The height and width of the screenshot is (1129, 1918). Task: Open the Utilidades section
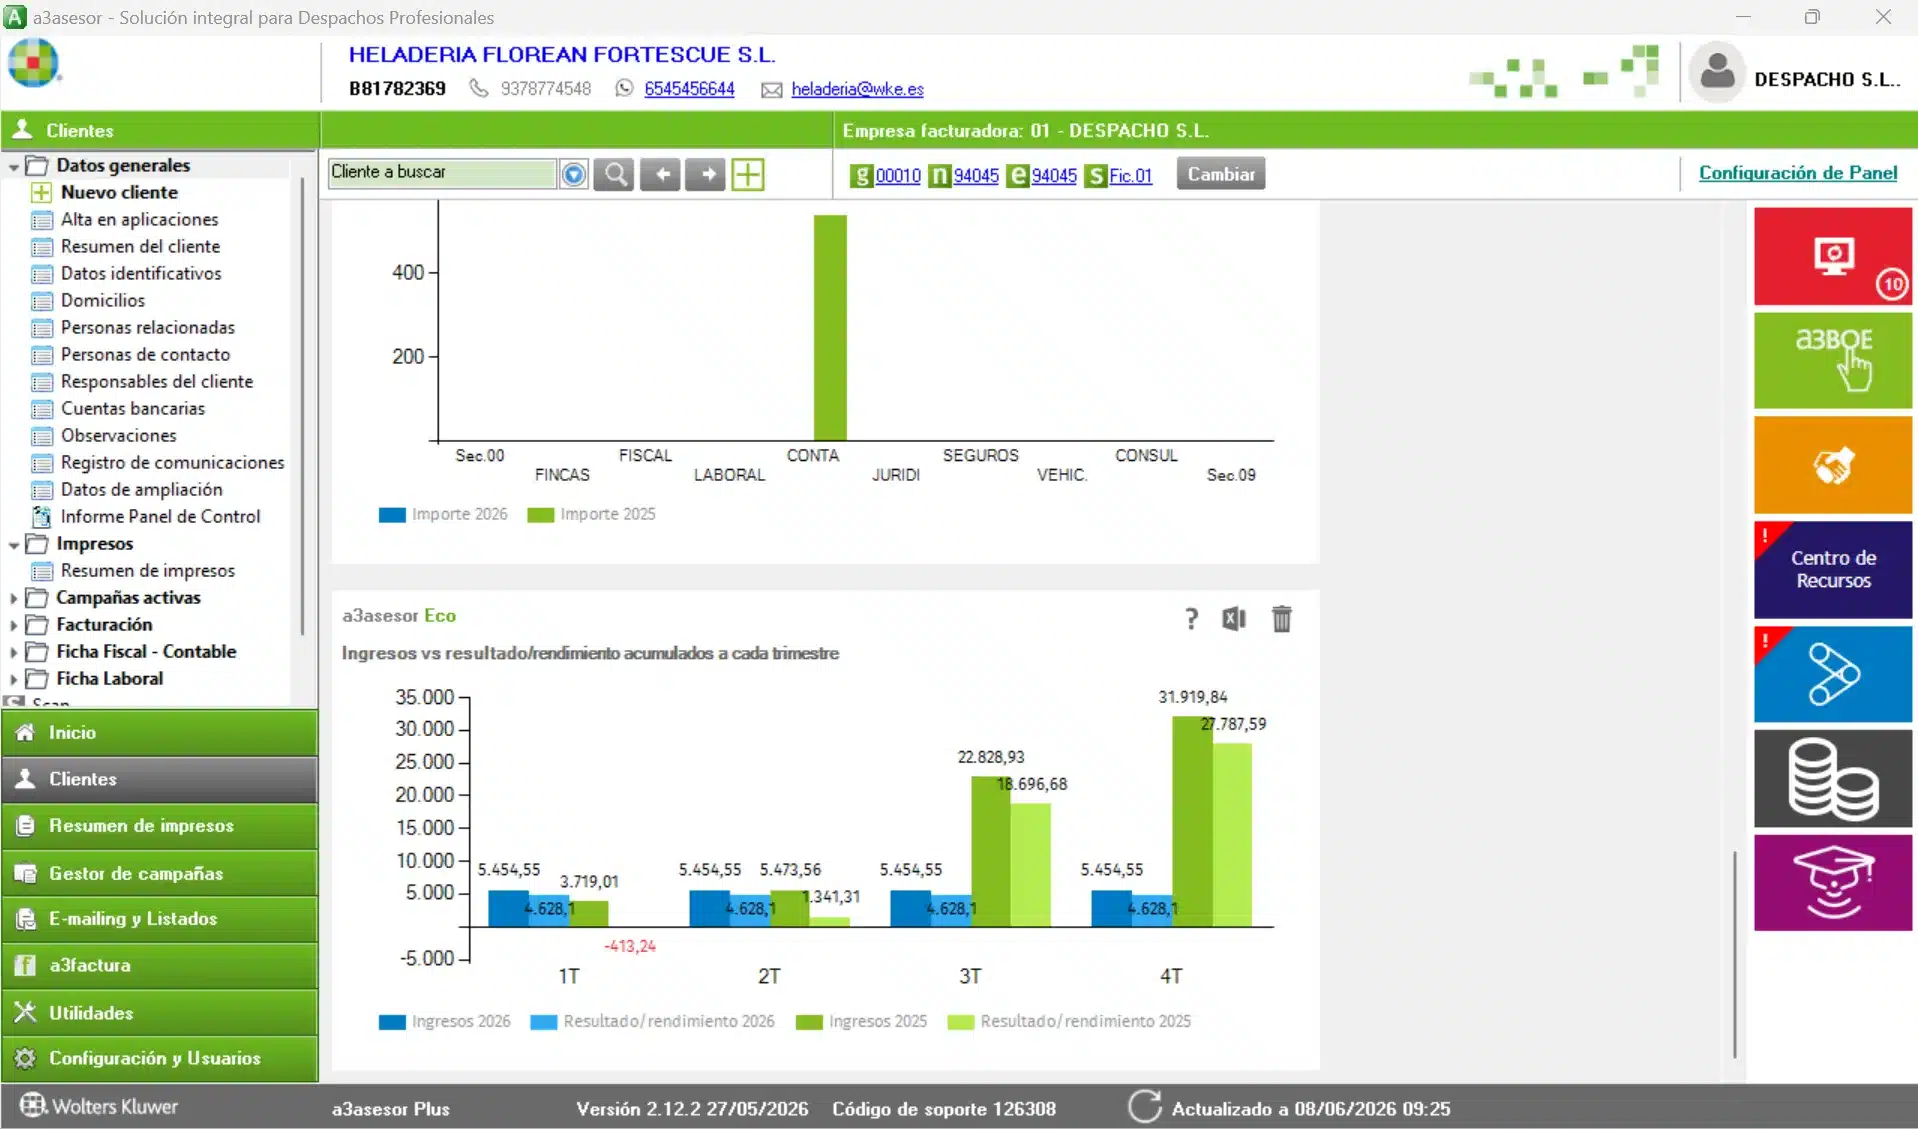160,1012
